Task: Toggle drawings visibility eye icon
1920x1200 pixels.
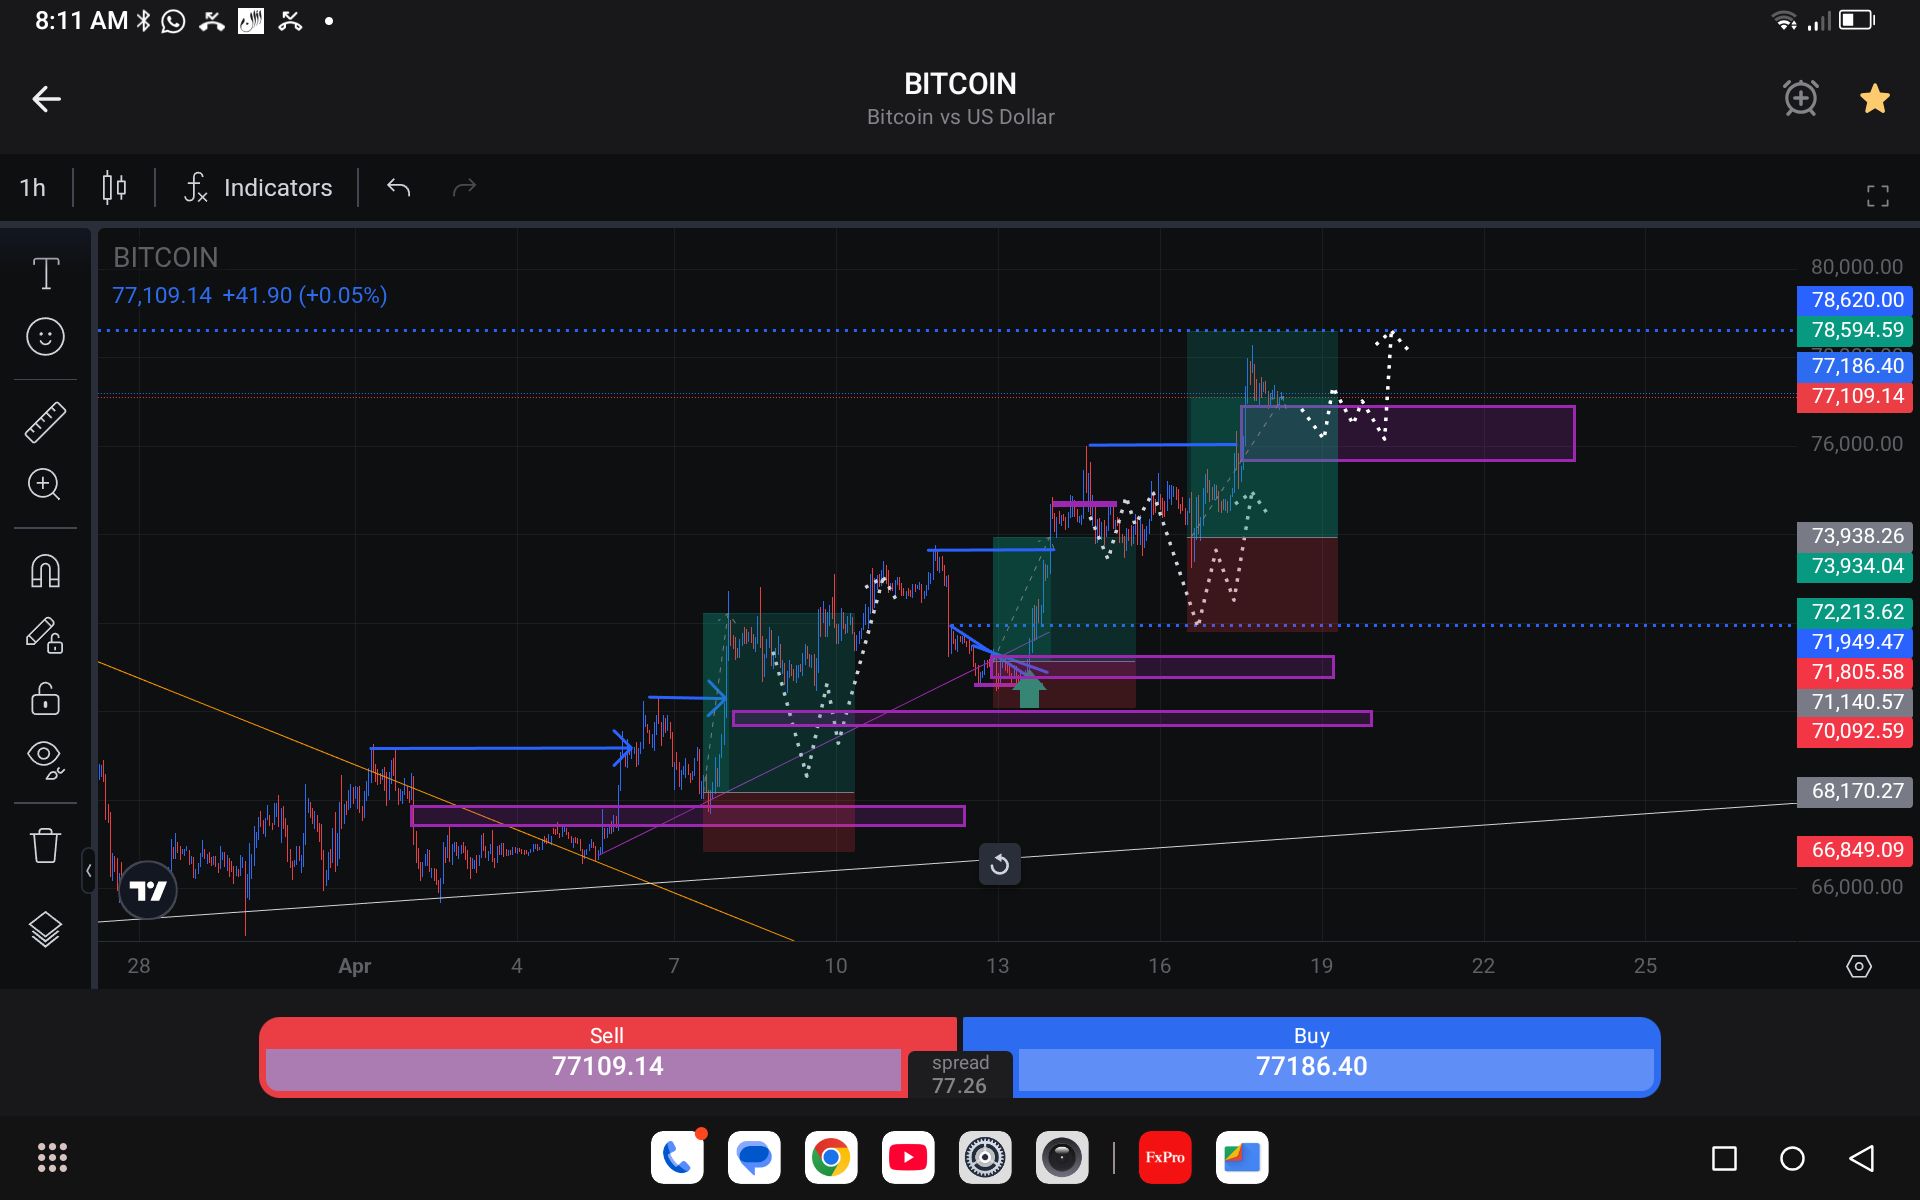Action: 45,758
